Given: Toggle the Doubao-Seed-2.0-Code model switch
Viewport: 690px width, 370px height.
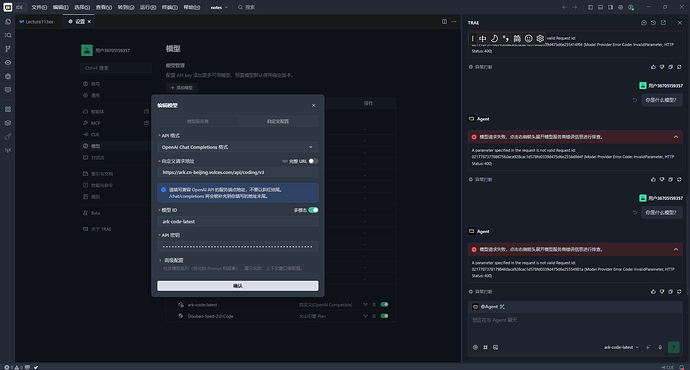Looking at the screenshot, I should point(384,316).
